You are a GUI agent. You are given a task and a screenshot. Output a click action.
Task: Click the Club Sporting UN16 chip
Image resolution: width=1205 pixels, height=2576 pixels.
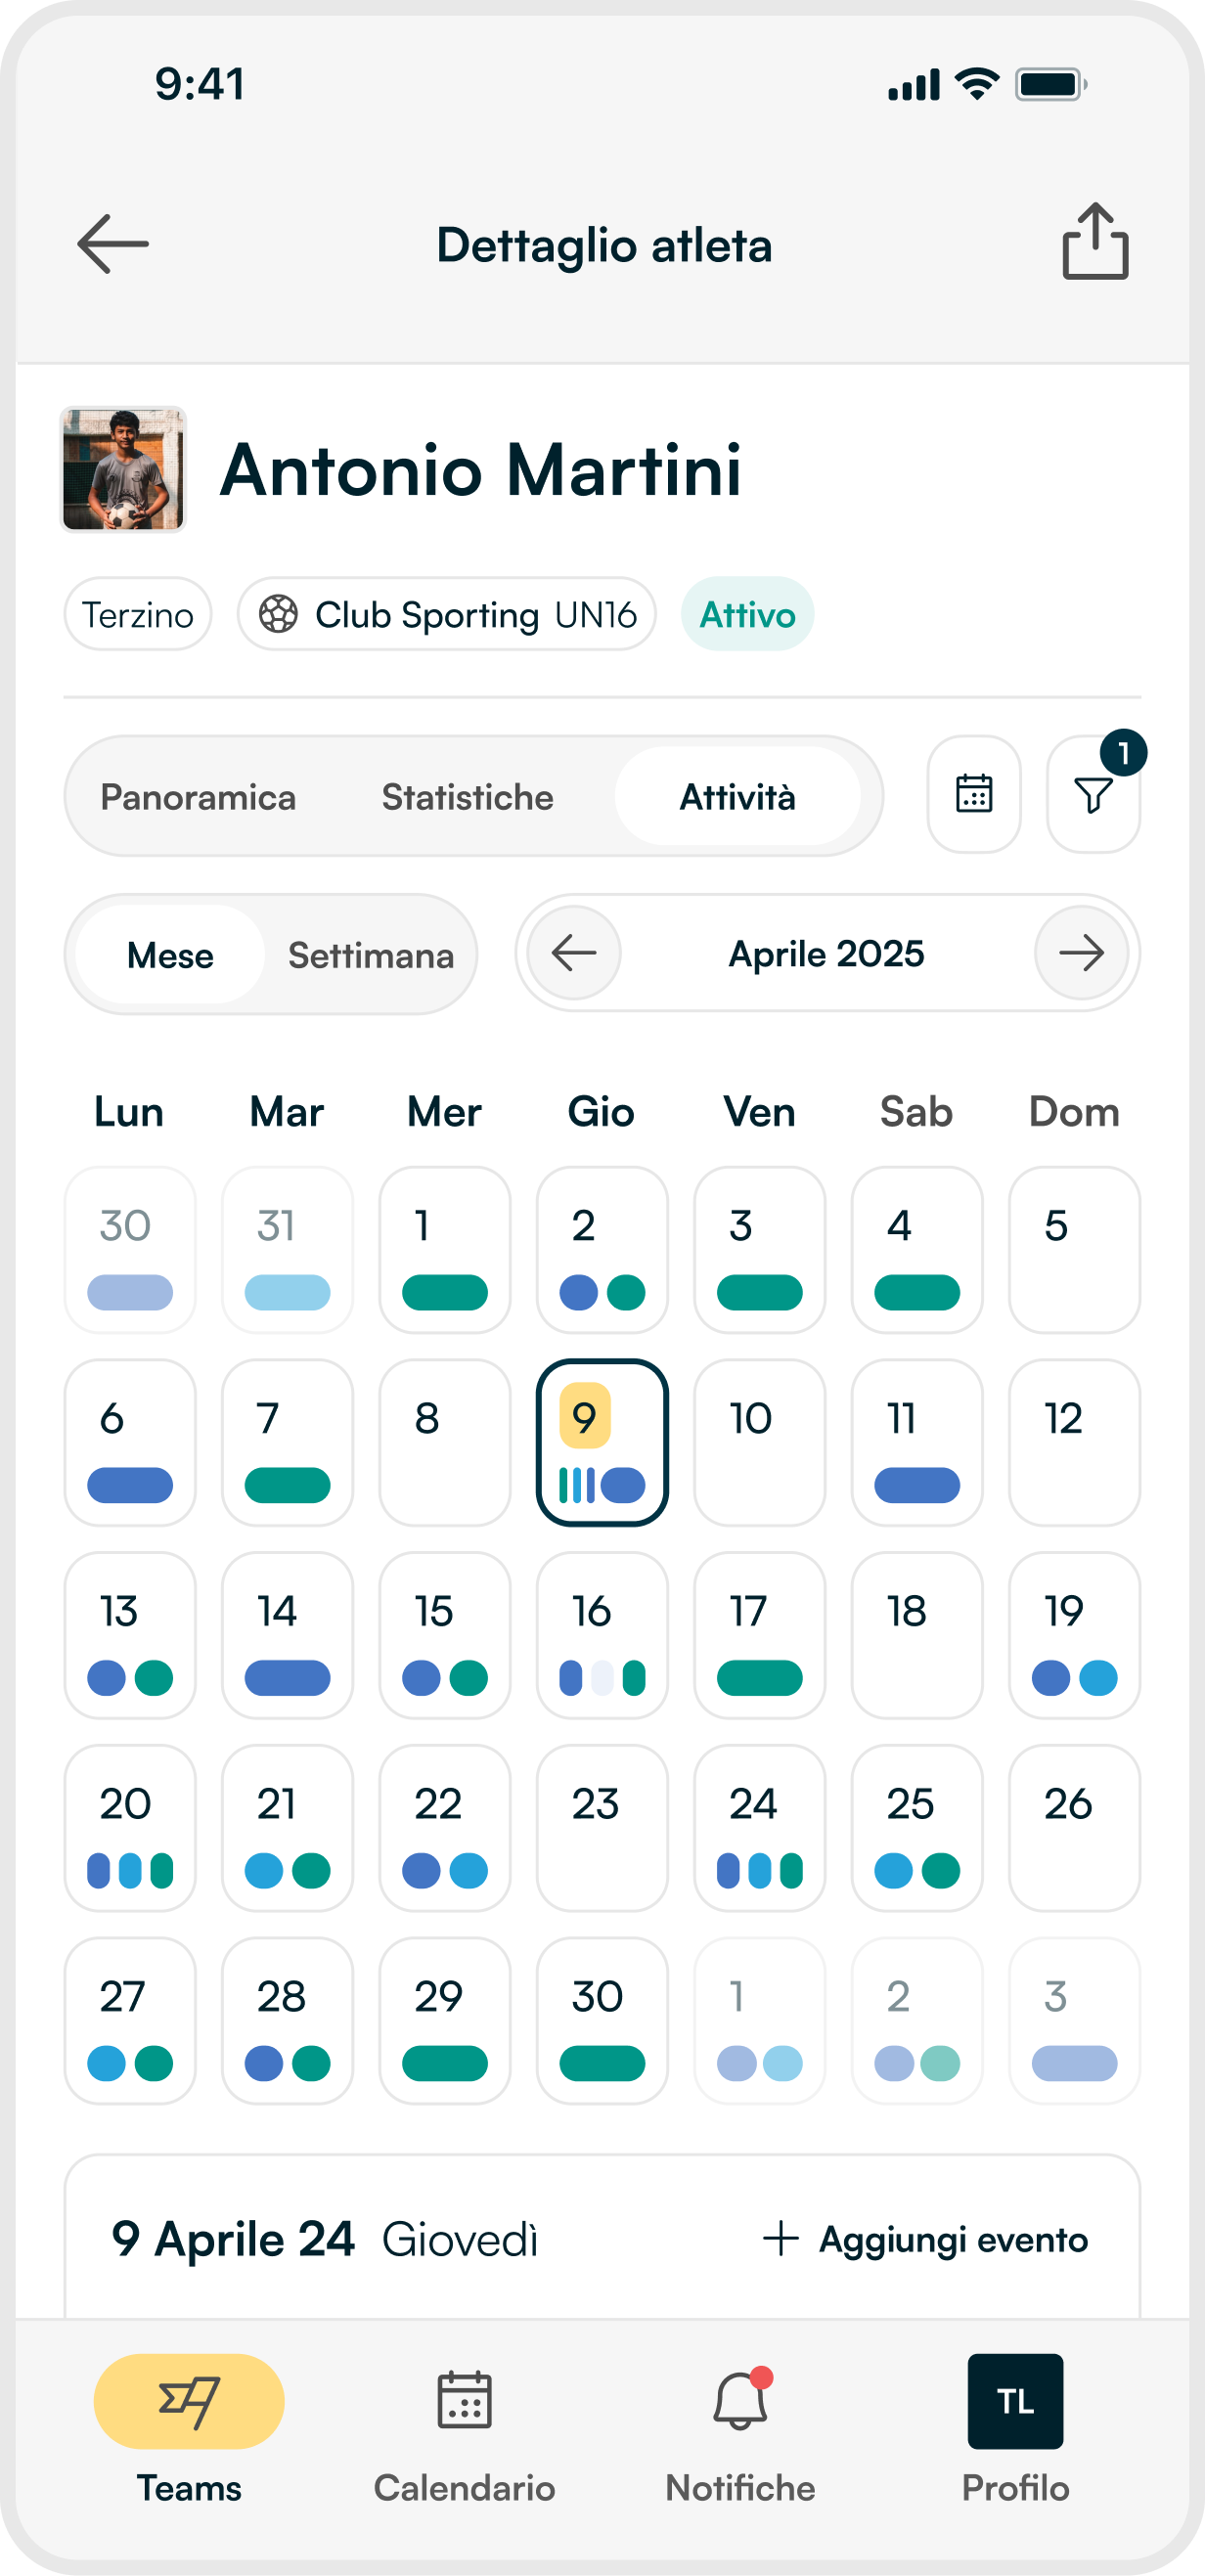447,614
